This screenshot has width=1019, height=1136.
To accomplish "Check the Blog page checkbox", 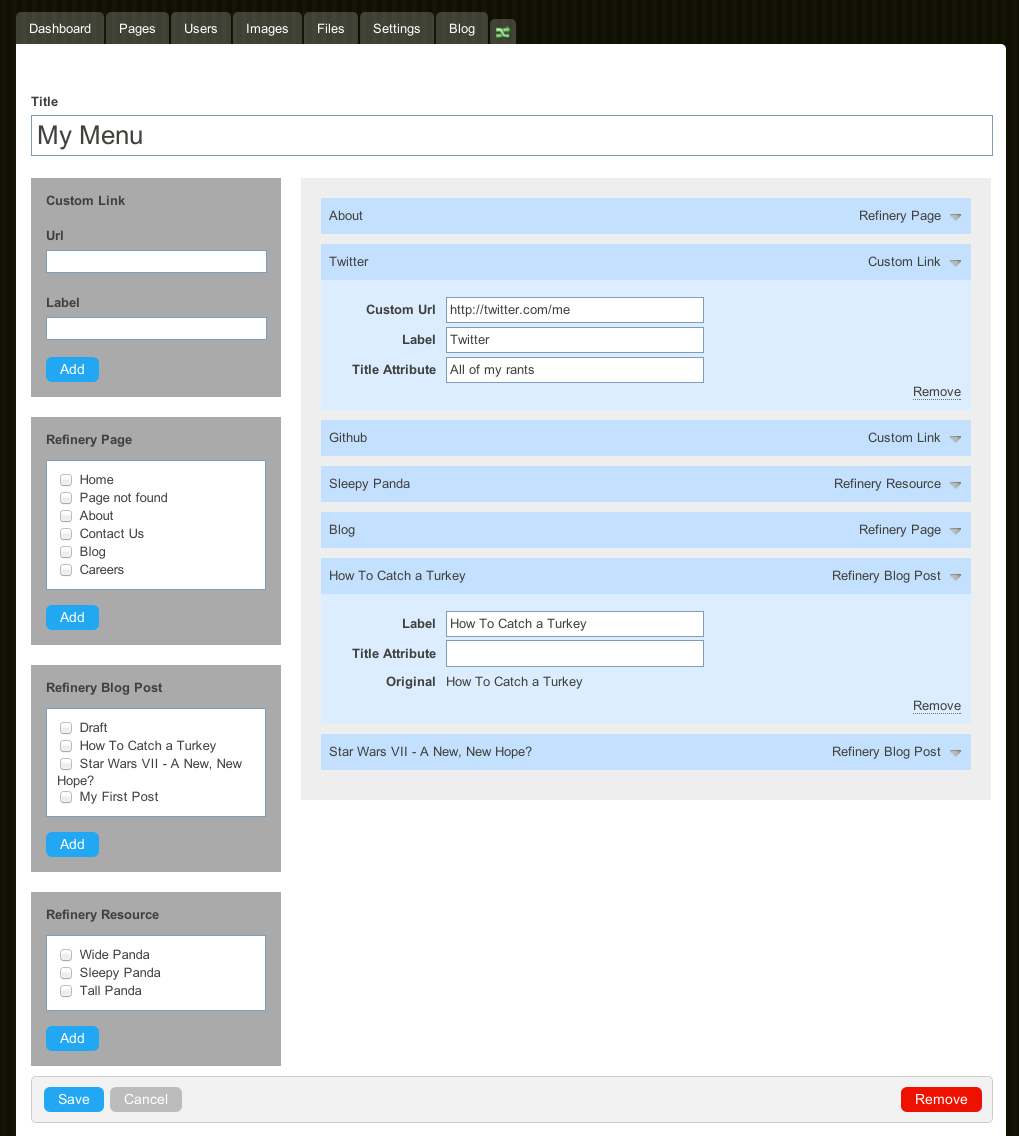I will coord(66,552).
